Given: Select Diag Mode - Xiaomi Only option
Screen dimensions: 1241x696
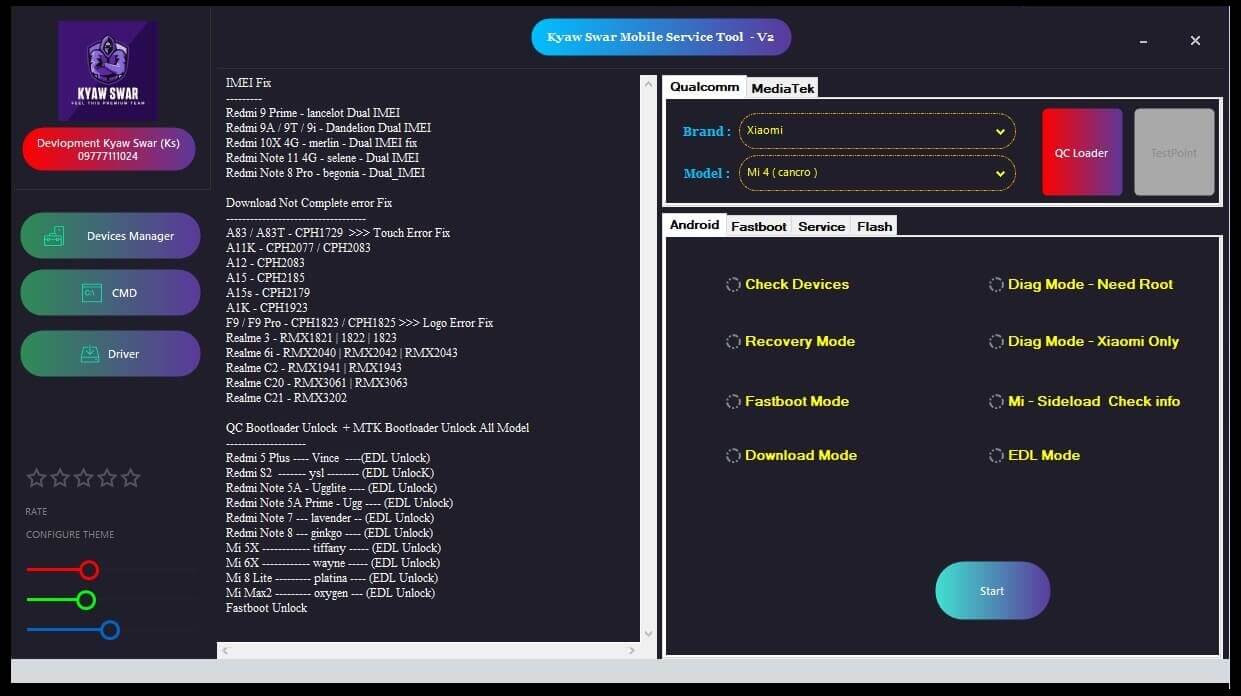Looking at the screenshot, I should pyautogui.click(x=1084, y=341).
